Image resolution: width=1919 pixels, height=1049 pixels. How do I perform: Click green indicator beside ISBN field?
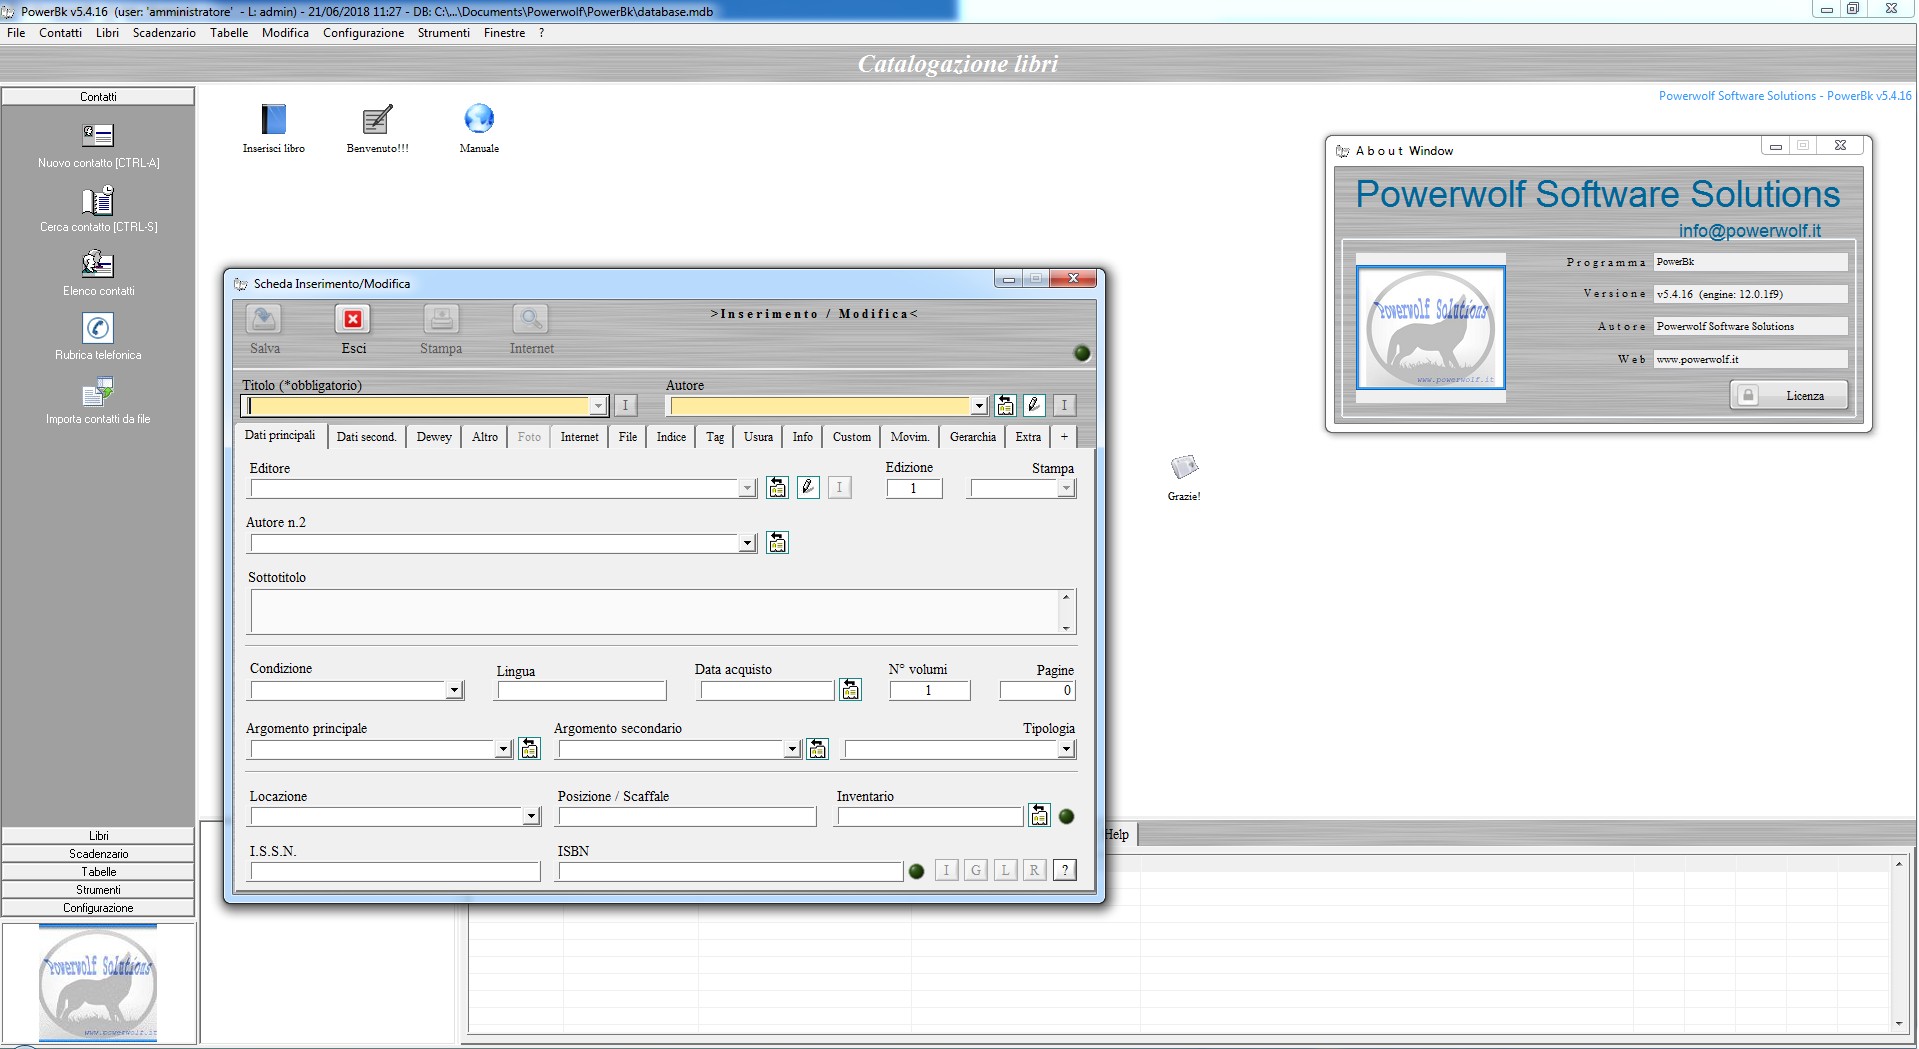tap(916, 871)
